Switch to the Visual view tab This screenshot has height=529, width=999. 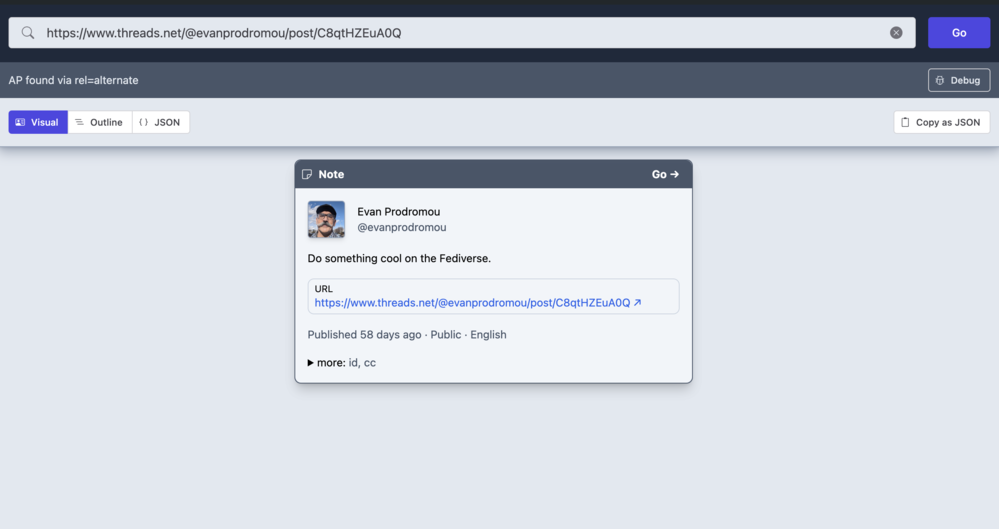point(38,122)
